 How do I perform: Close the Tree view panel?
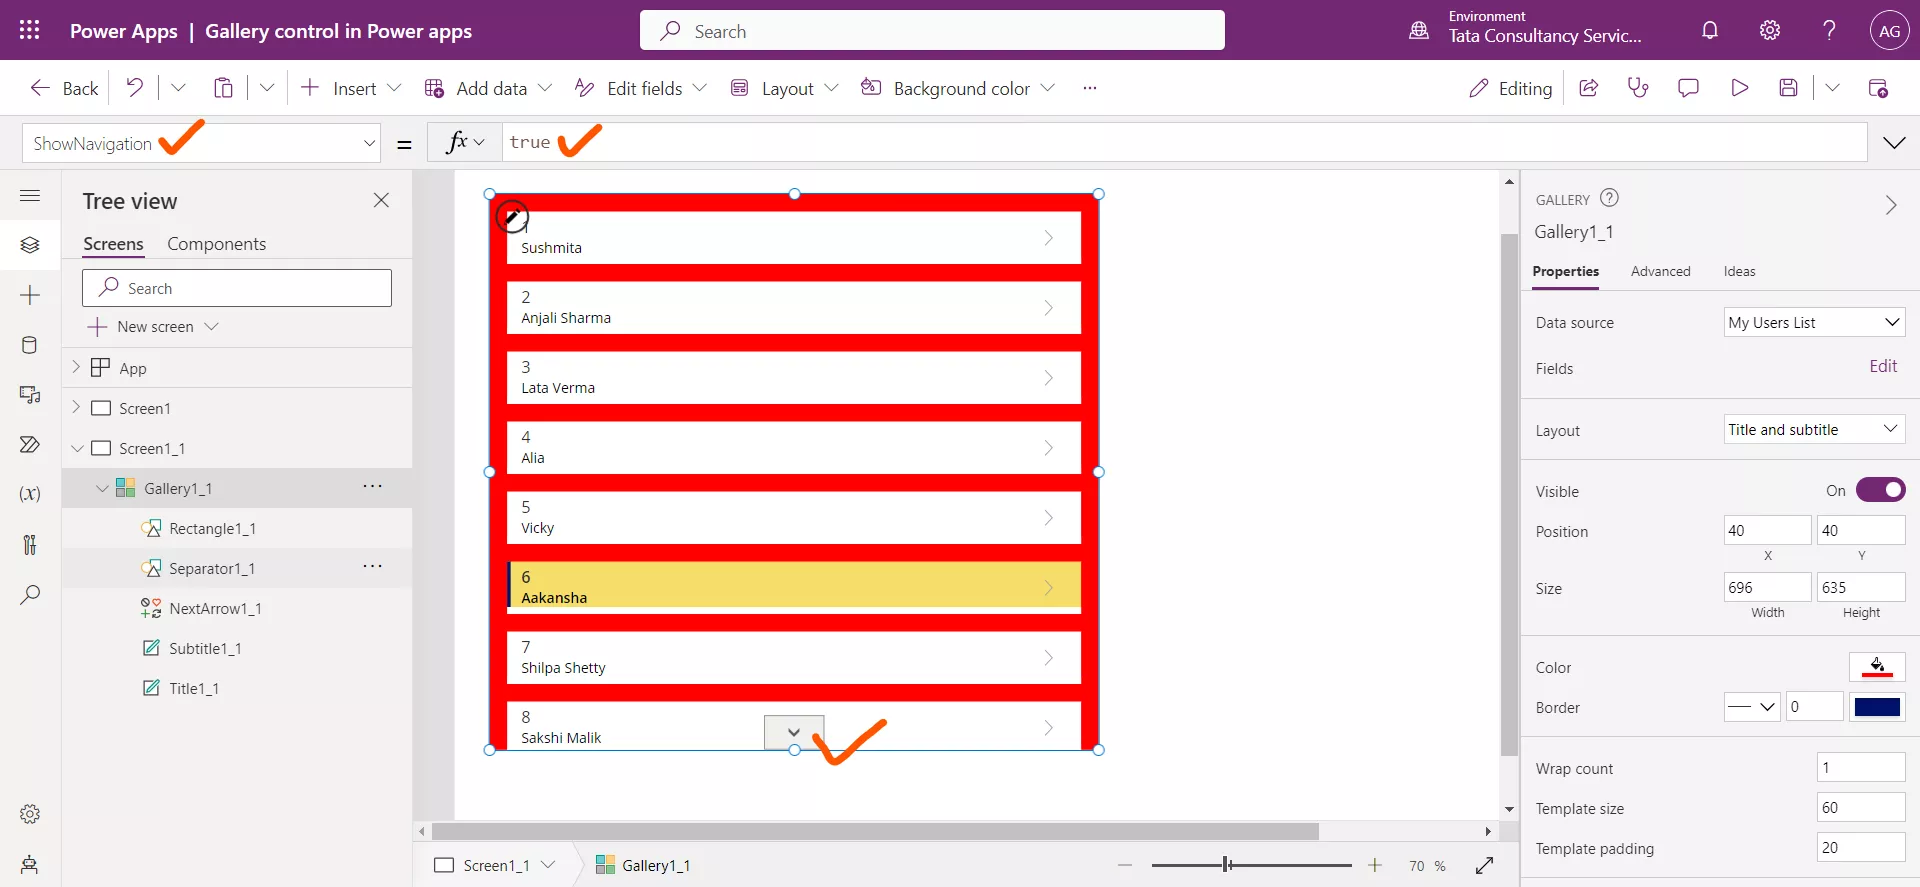[381, 200]
